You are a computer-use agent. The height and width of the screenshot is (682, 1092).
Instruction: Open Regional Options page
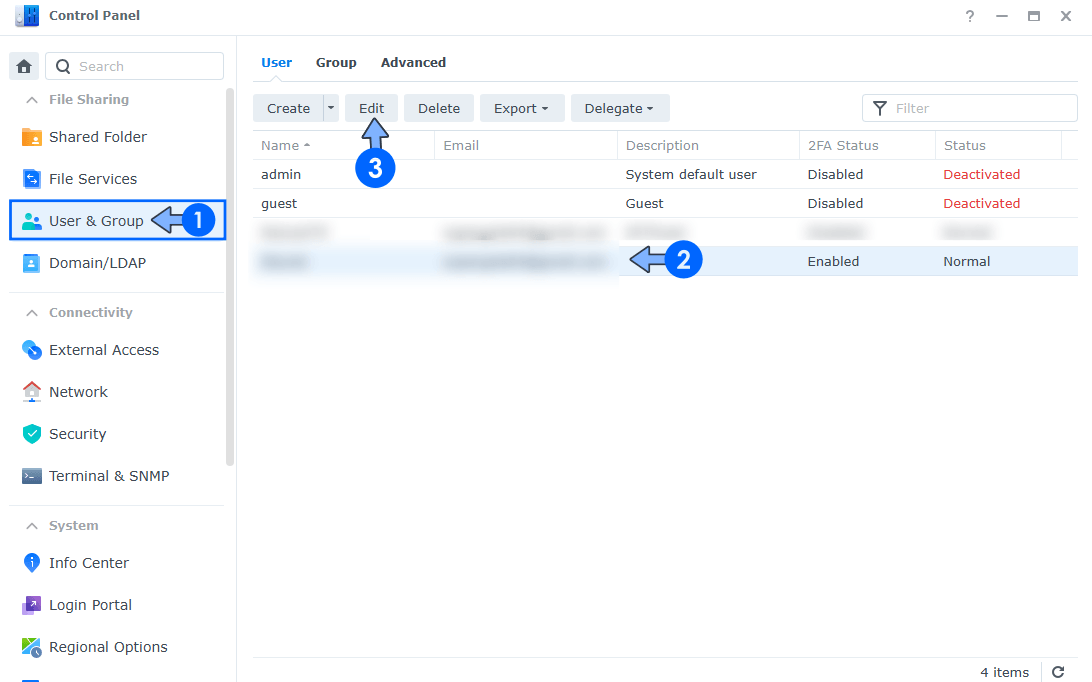[117, 647]
